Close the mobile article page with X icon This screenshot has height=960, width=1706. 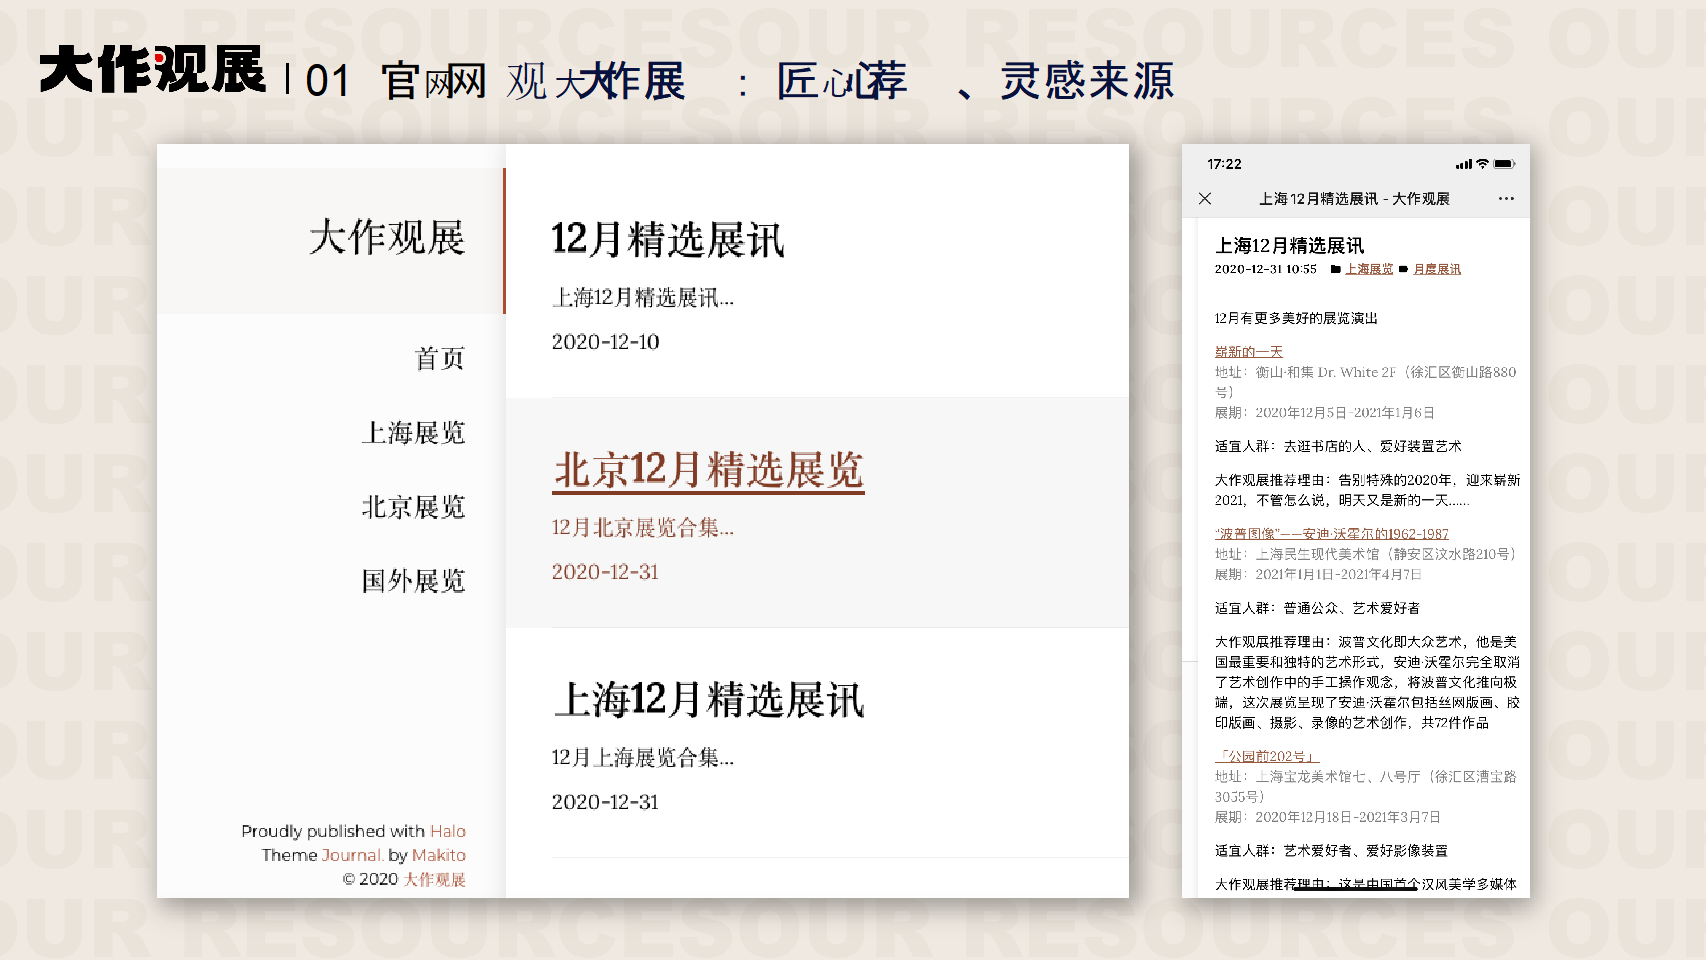click(1205, 198)
